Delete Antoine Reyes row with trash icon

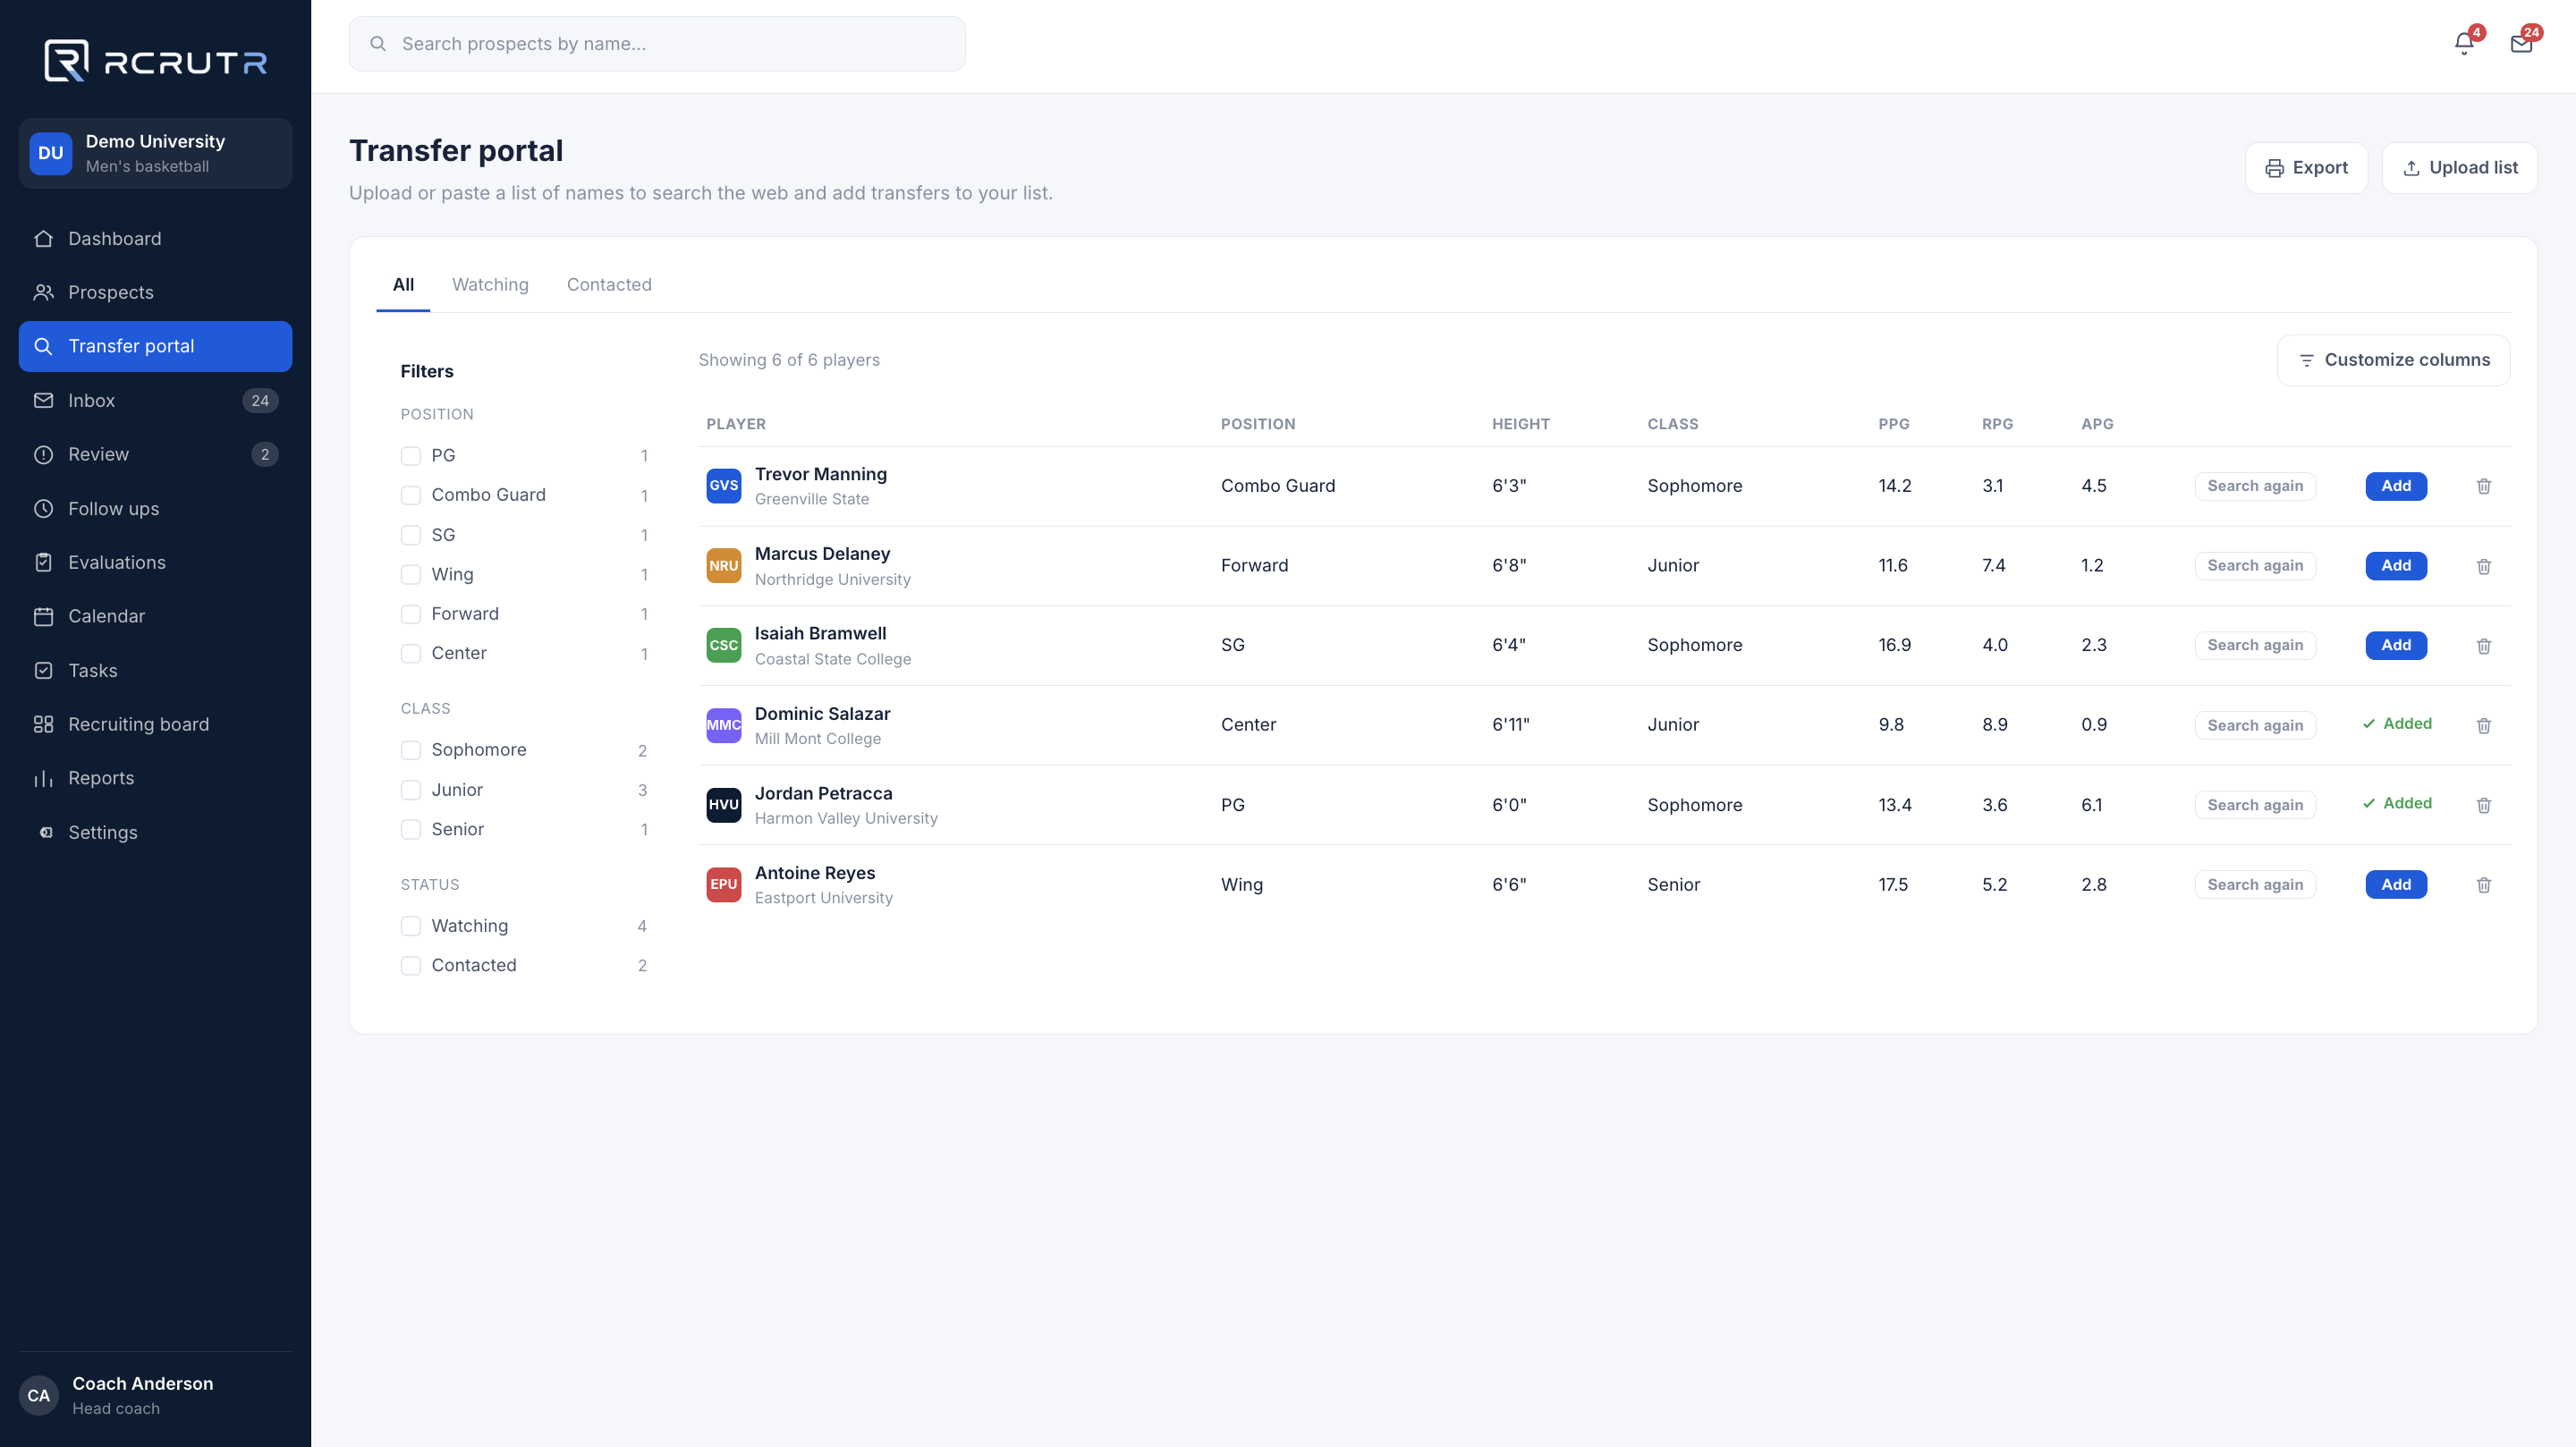(x=2483, y=885)
